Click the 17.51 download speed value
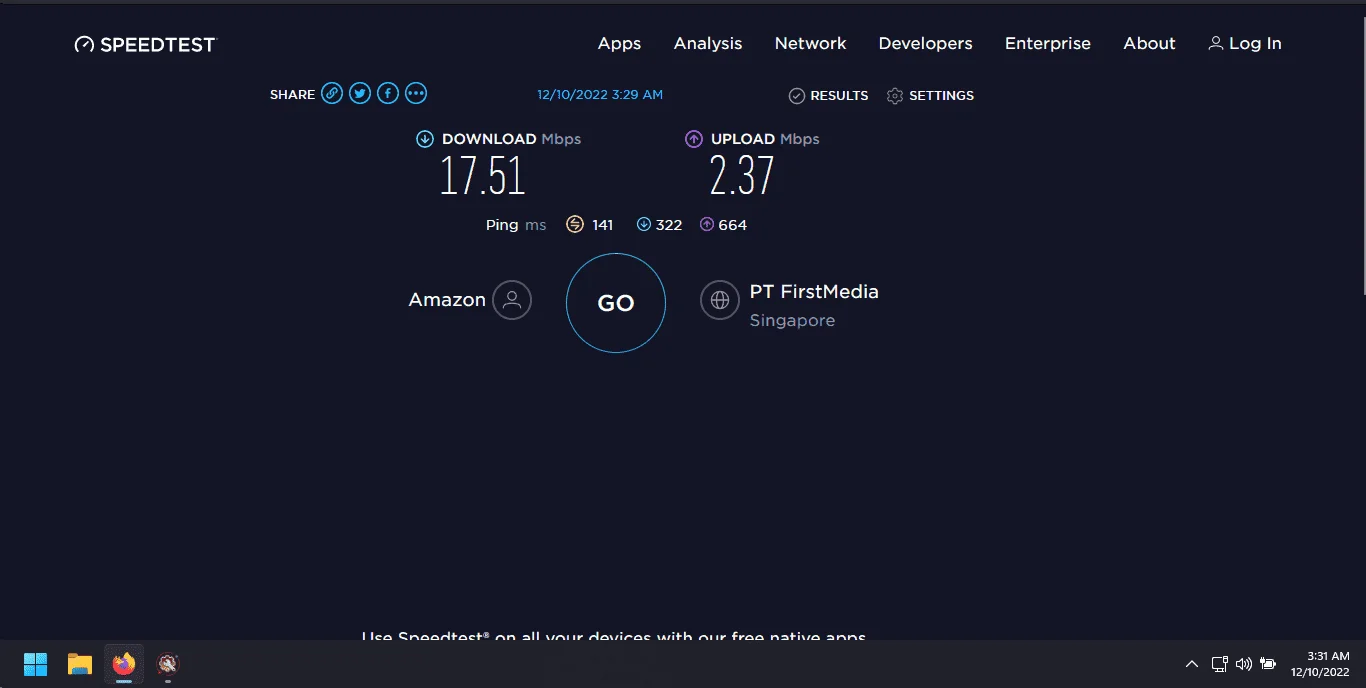The image size is (1366, 688). tap(483, 176)
